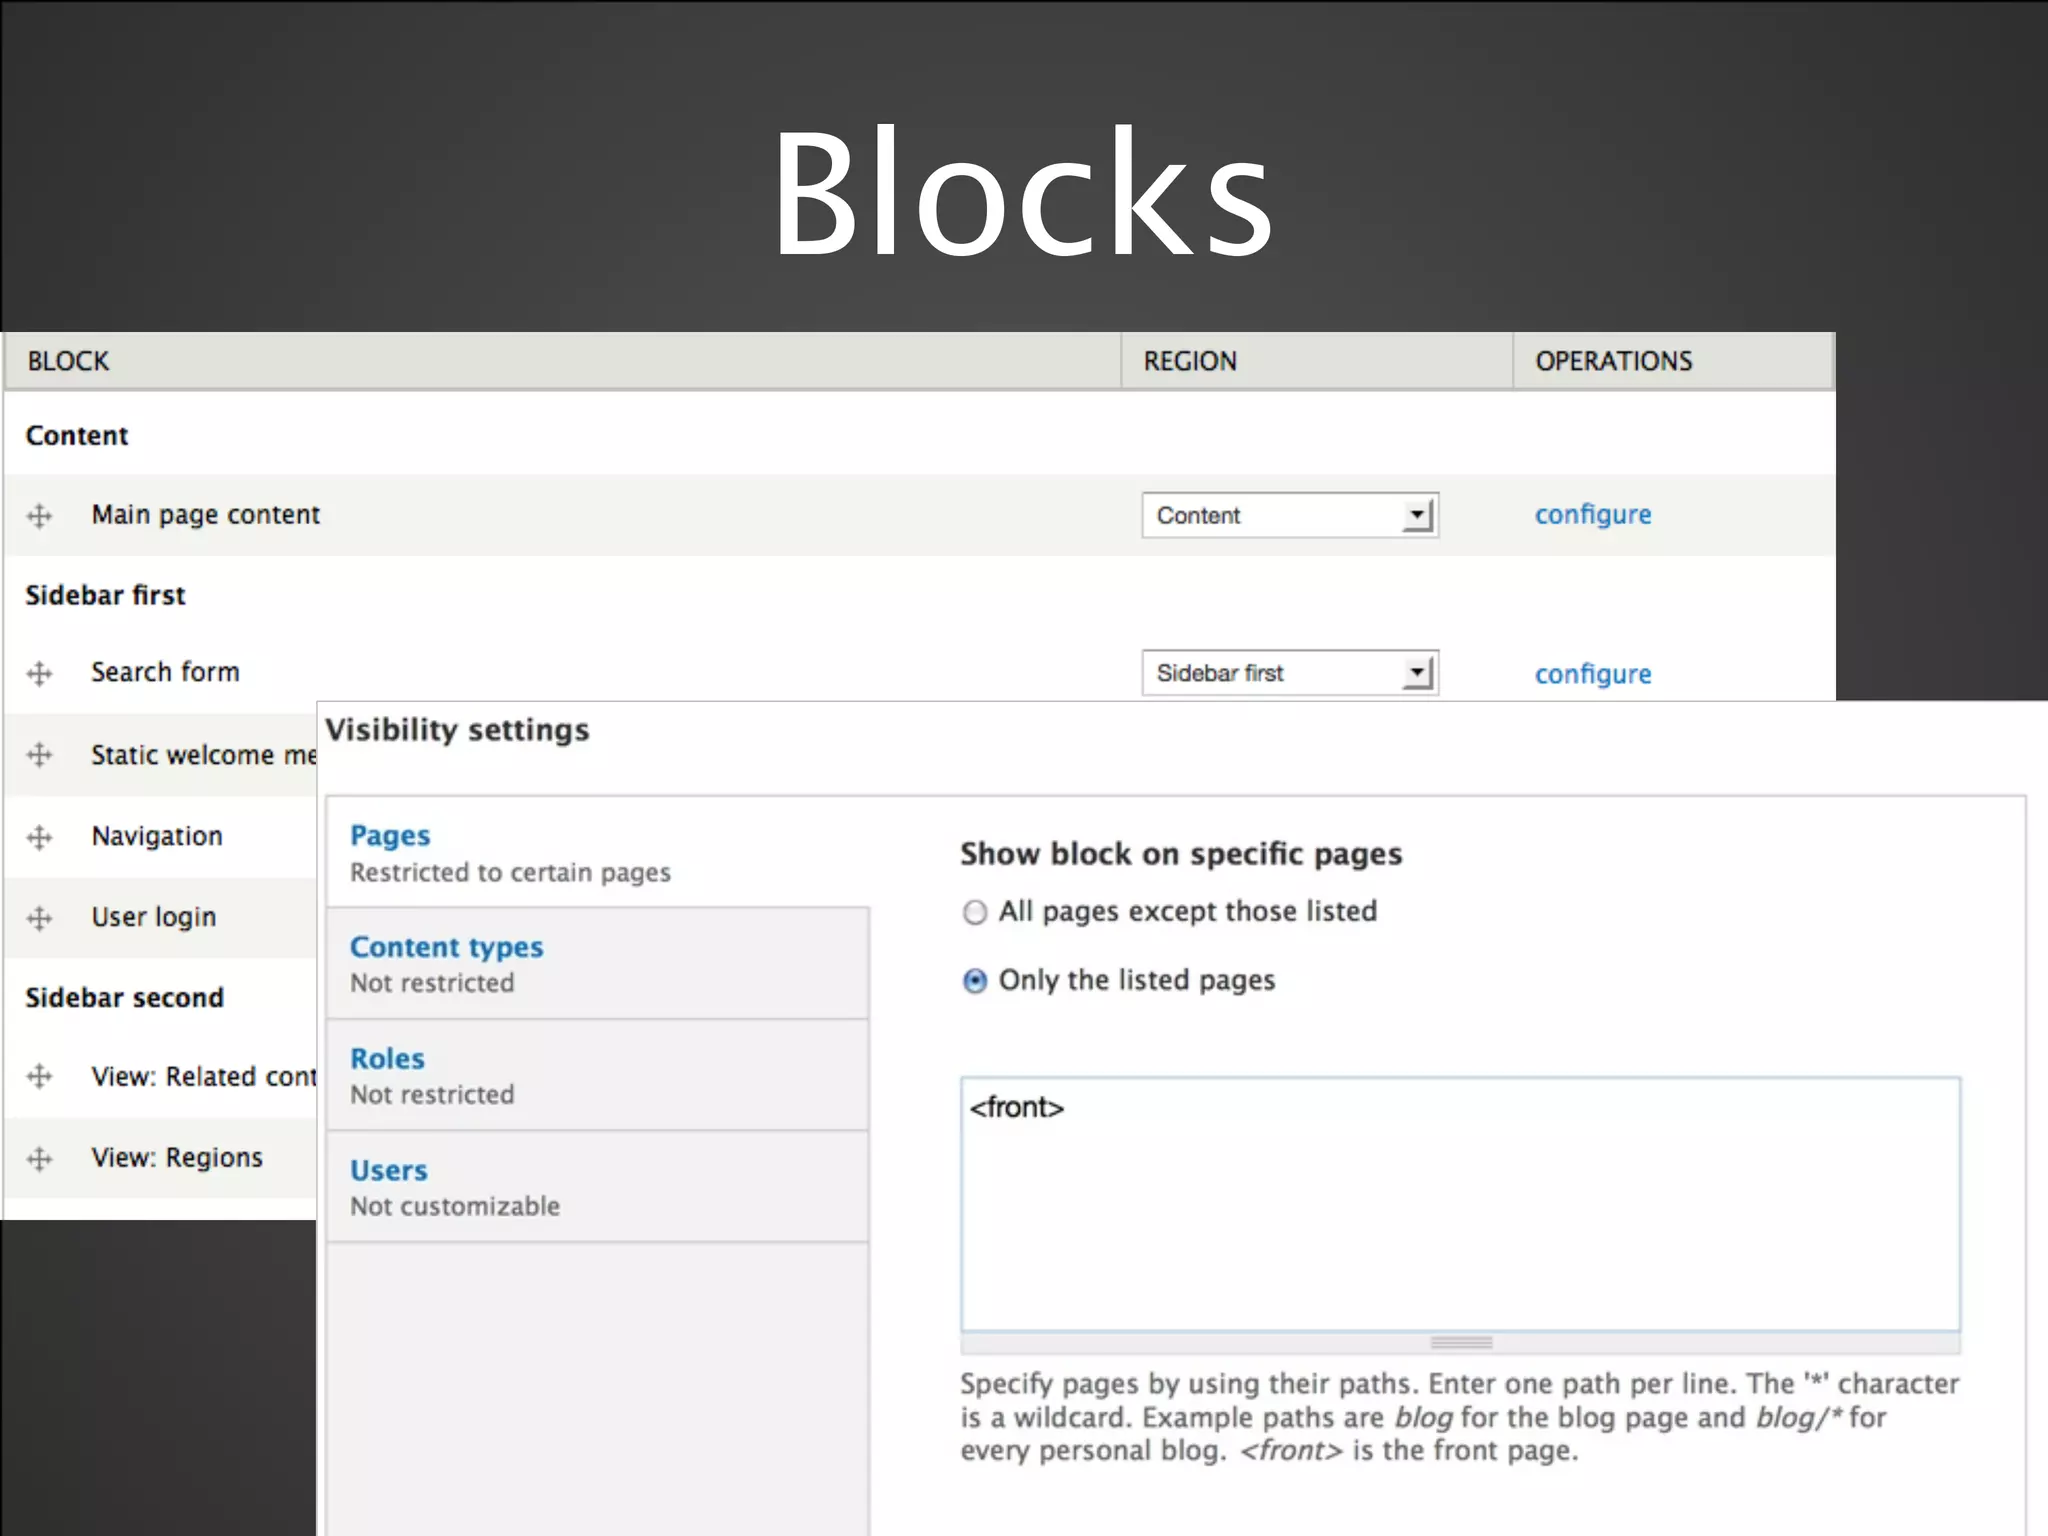
Task: Switch to the Users visibility tab
Action: click(598, 1187)
